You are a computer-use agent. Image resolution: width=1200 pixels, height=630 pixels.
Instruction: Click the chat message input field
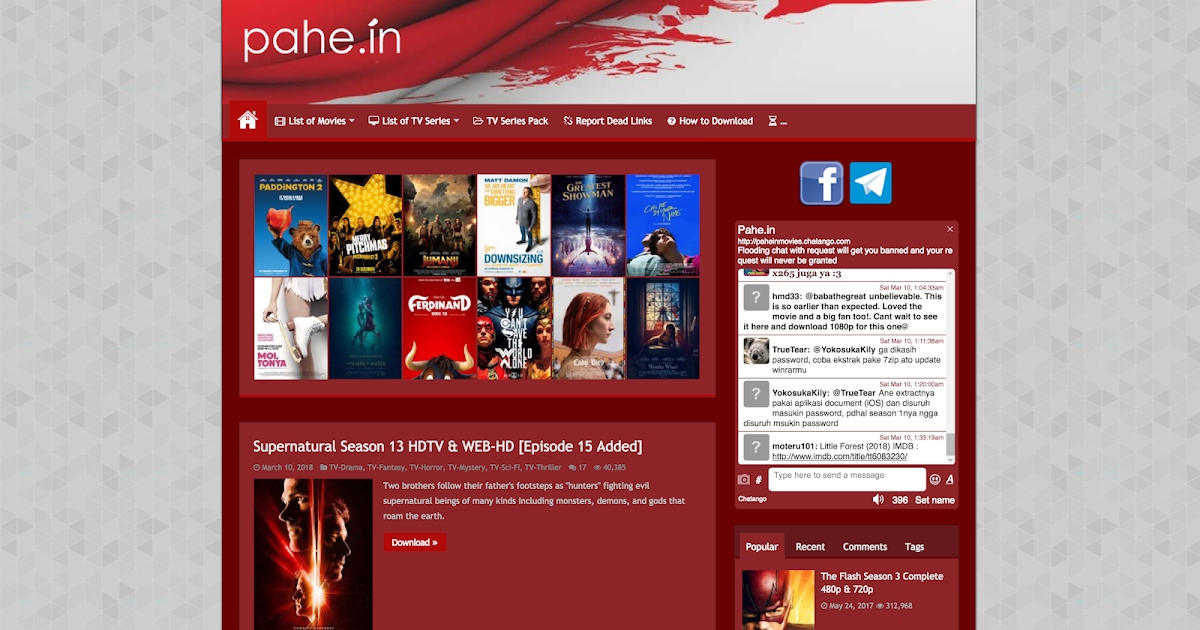click(x=847, y=478)
